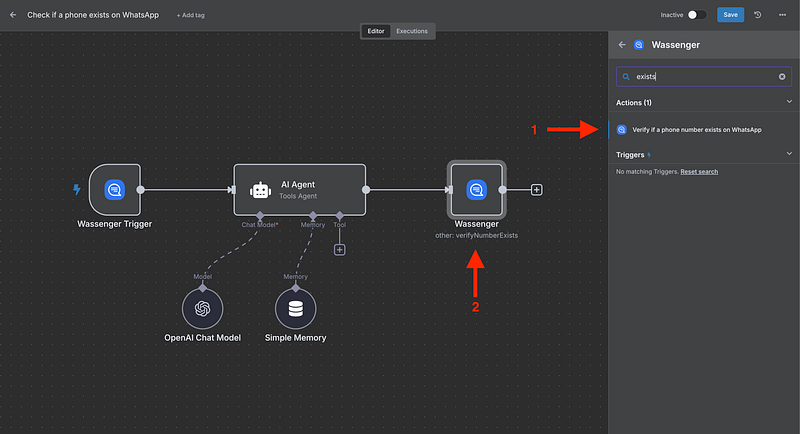Toggle the workflow Inactive switch
This screenshot has height=434, width=800.
point(697,15)
